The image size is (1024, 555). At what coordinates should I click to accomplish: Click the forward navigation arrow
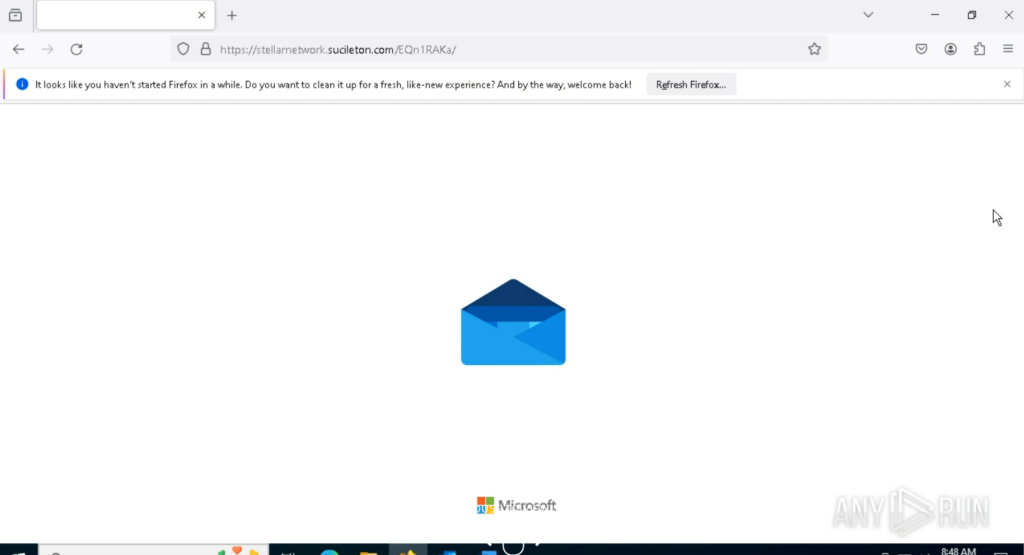(47, 49)
